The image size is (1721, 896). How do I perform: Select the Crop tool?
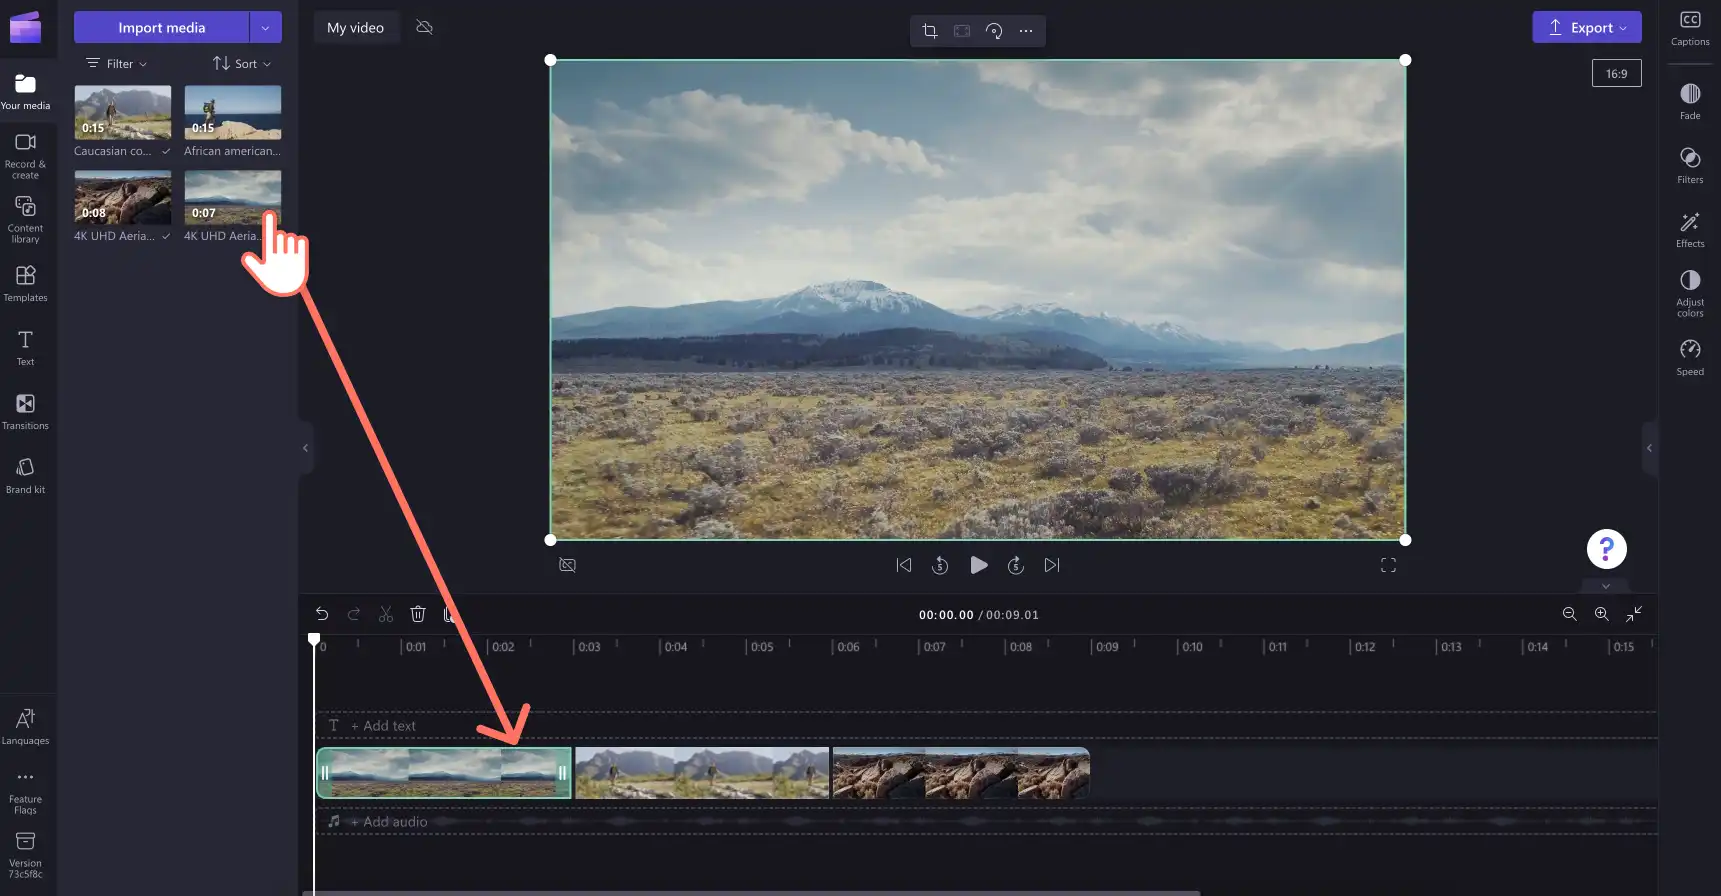pos(929,30)
